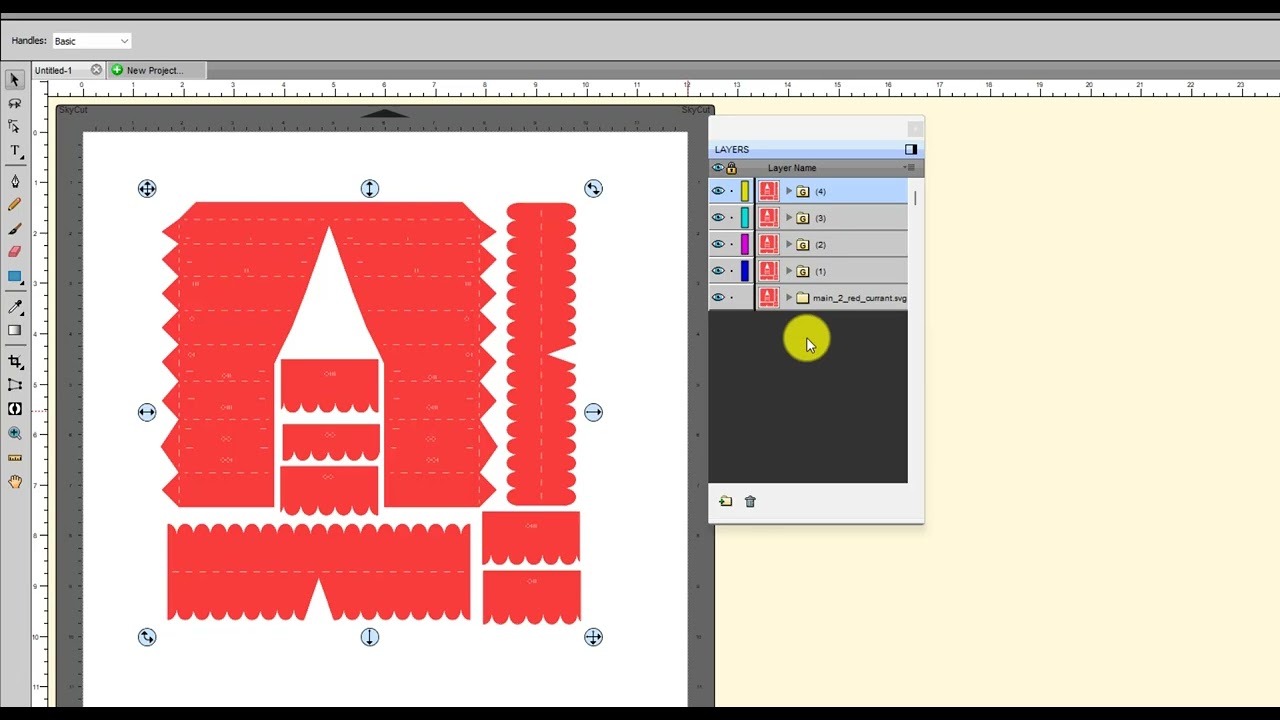Select the Lasso selection tool
The height and width of the screenshot is (720, 1280).
14,103
